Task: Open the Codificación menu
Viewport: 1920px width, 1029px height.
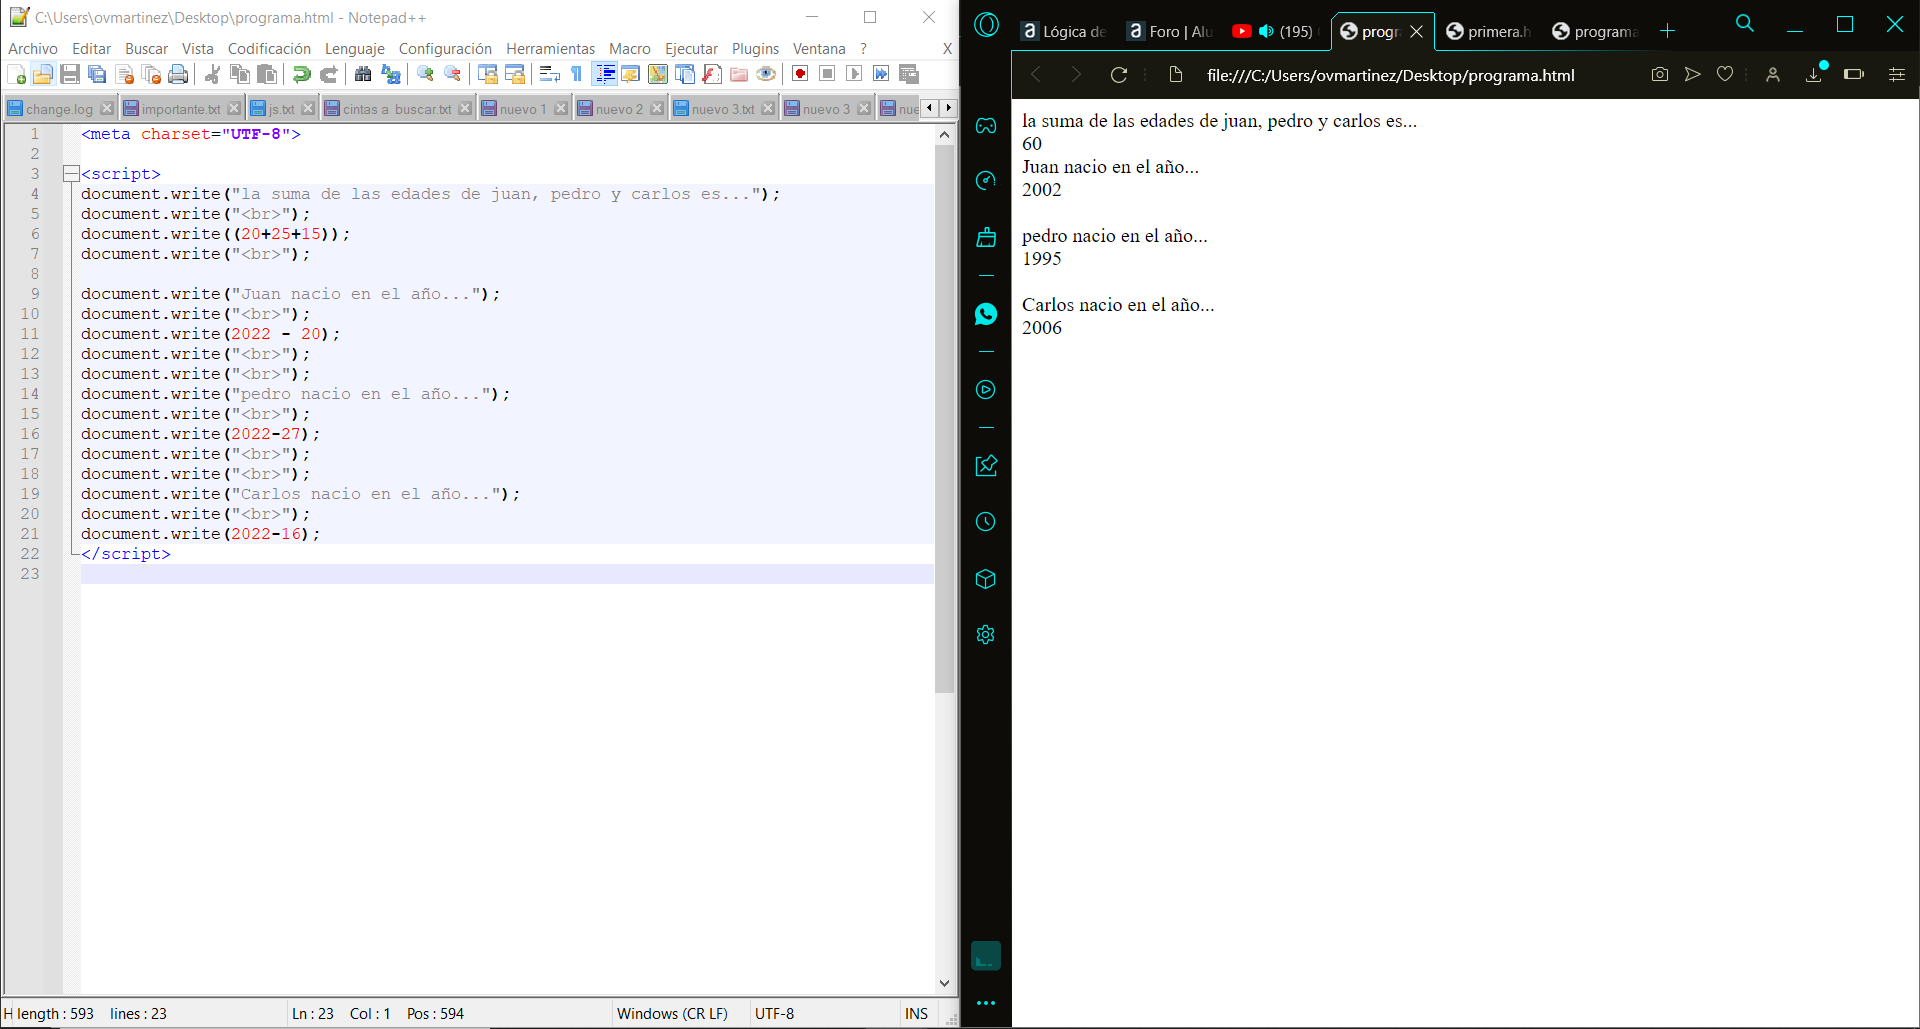Action: click(269, 48)
